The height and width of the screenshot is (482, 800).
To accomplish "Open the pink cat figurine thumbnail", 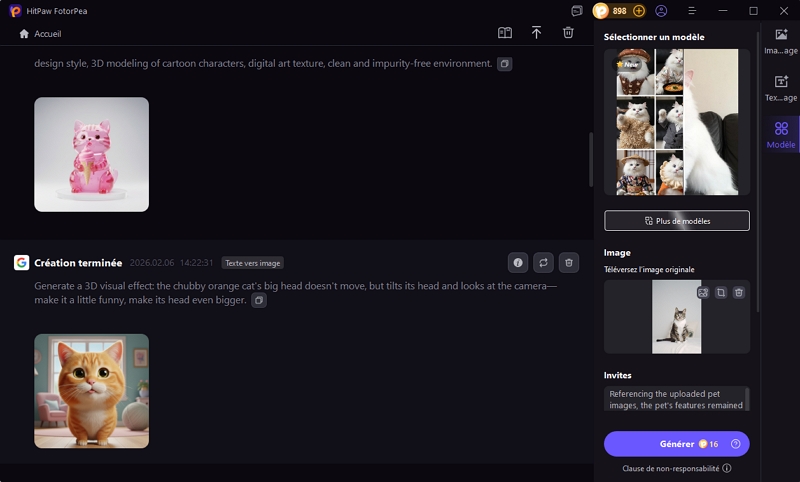I will (91, 154).
